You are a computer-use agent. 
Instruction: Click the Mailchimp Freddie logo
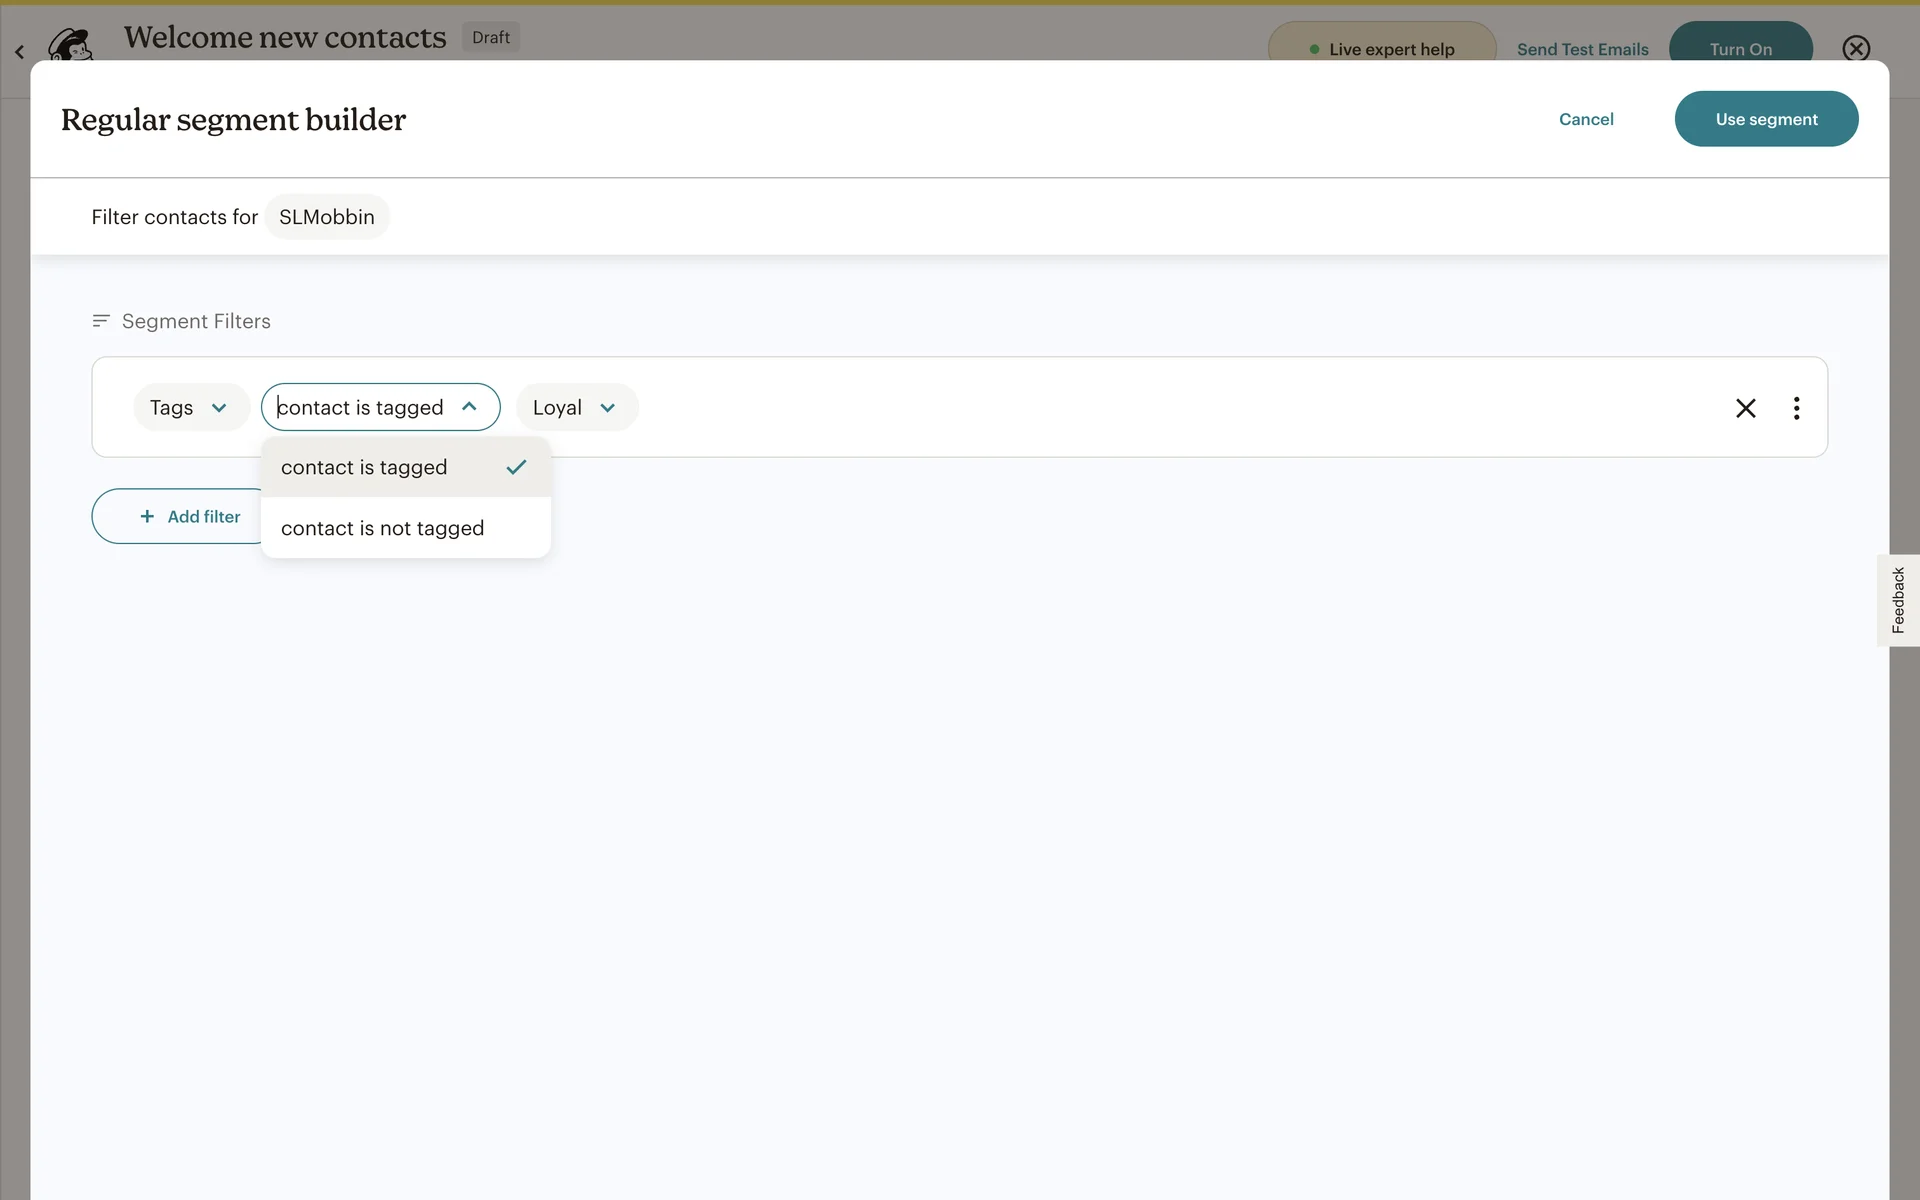70,46
